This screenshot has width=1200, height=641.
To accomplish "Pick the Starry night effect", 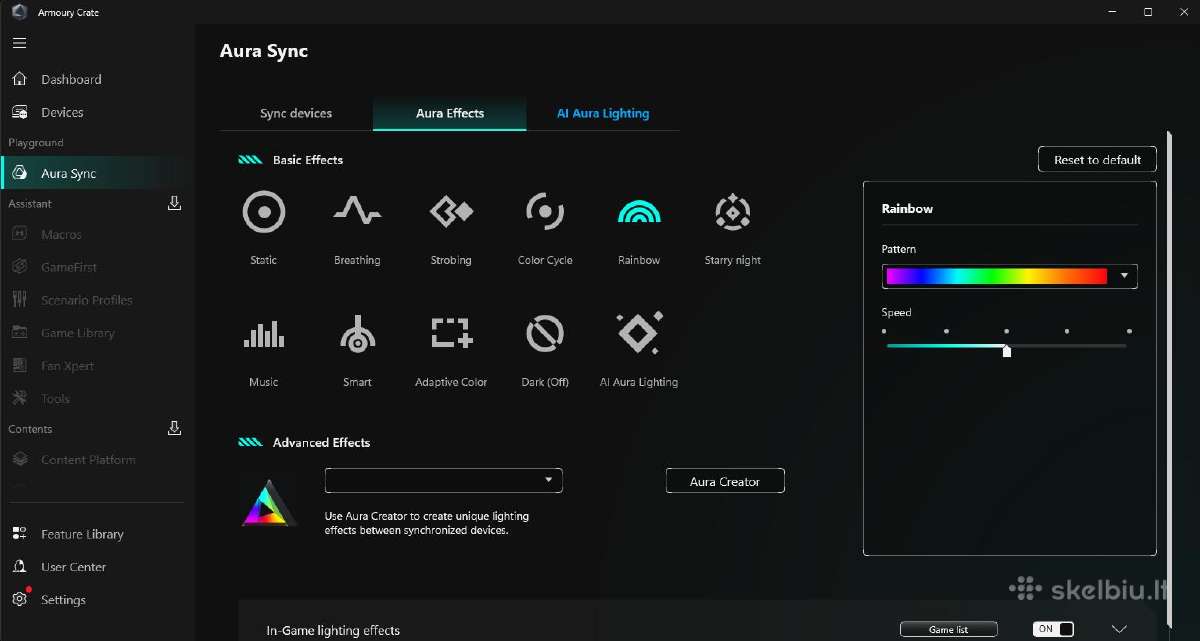I will (x=733, y=212).
